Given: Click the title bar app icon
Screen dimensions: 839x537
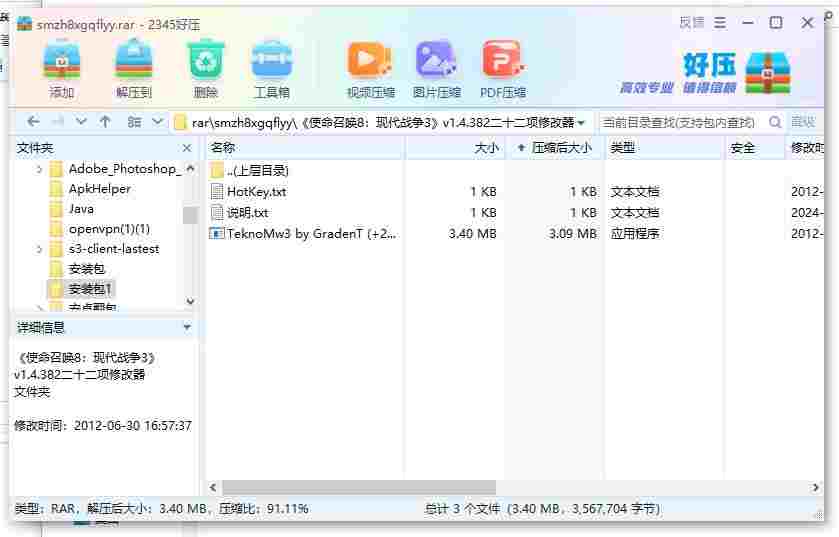Looking at the screenshot, I should (24, 24).
